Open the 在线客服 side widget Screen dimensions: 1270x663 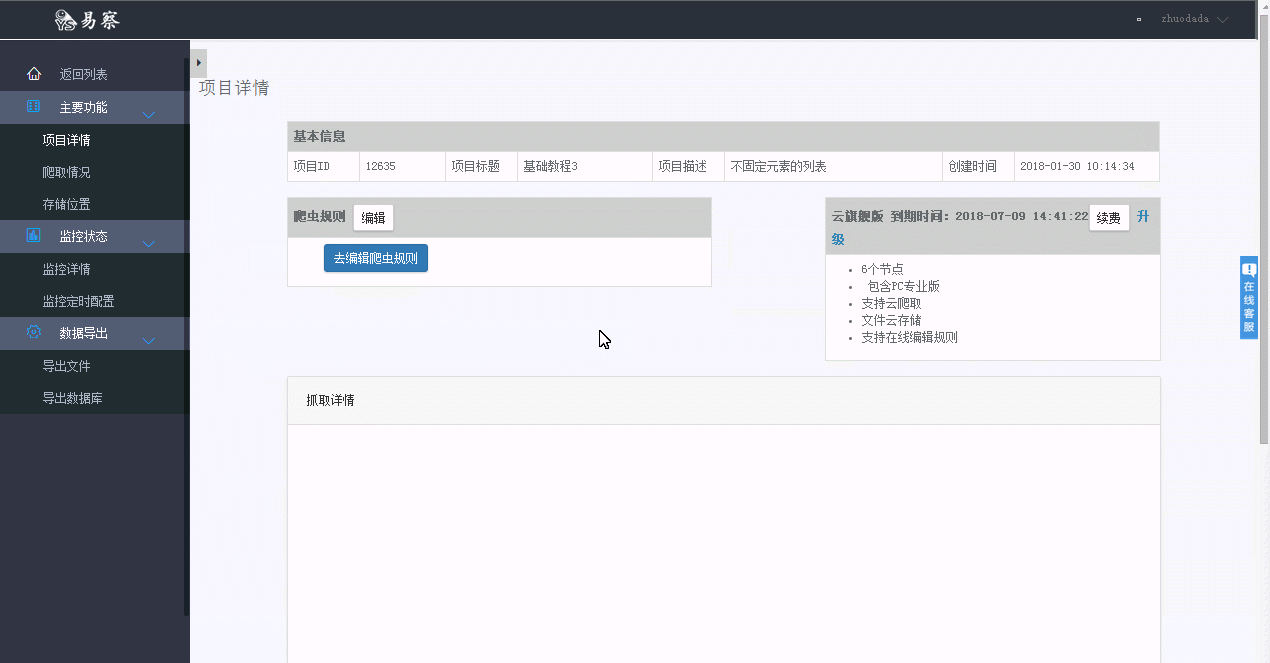[x=1249, y=297]
